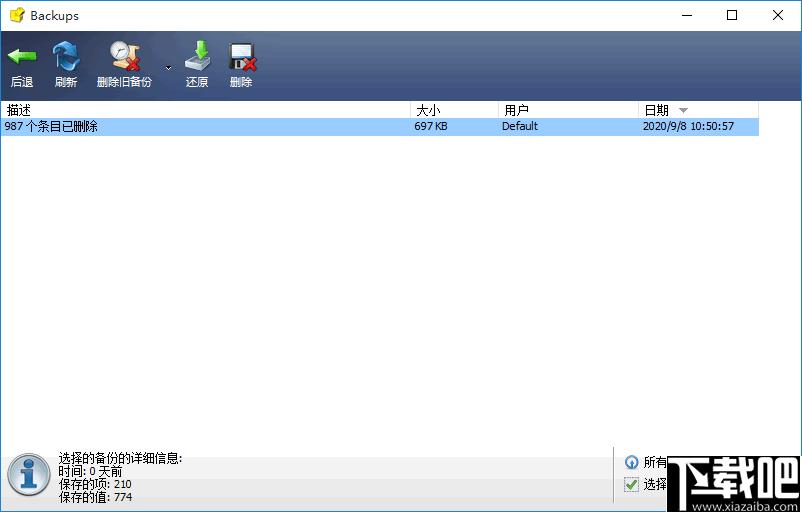Delete the backup with 删除 floppy icon
Image resolution: width=802 pixels, height=512 pixels.
242,57
